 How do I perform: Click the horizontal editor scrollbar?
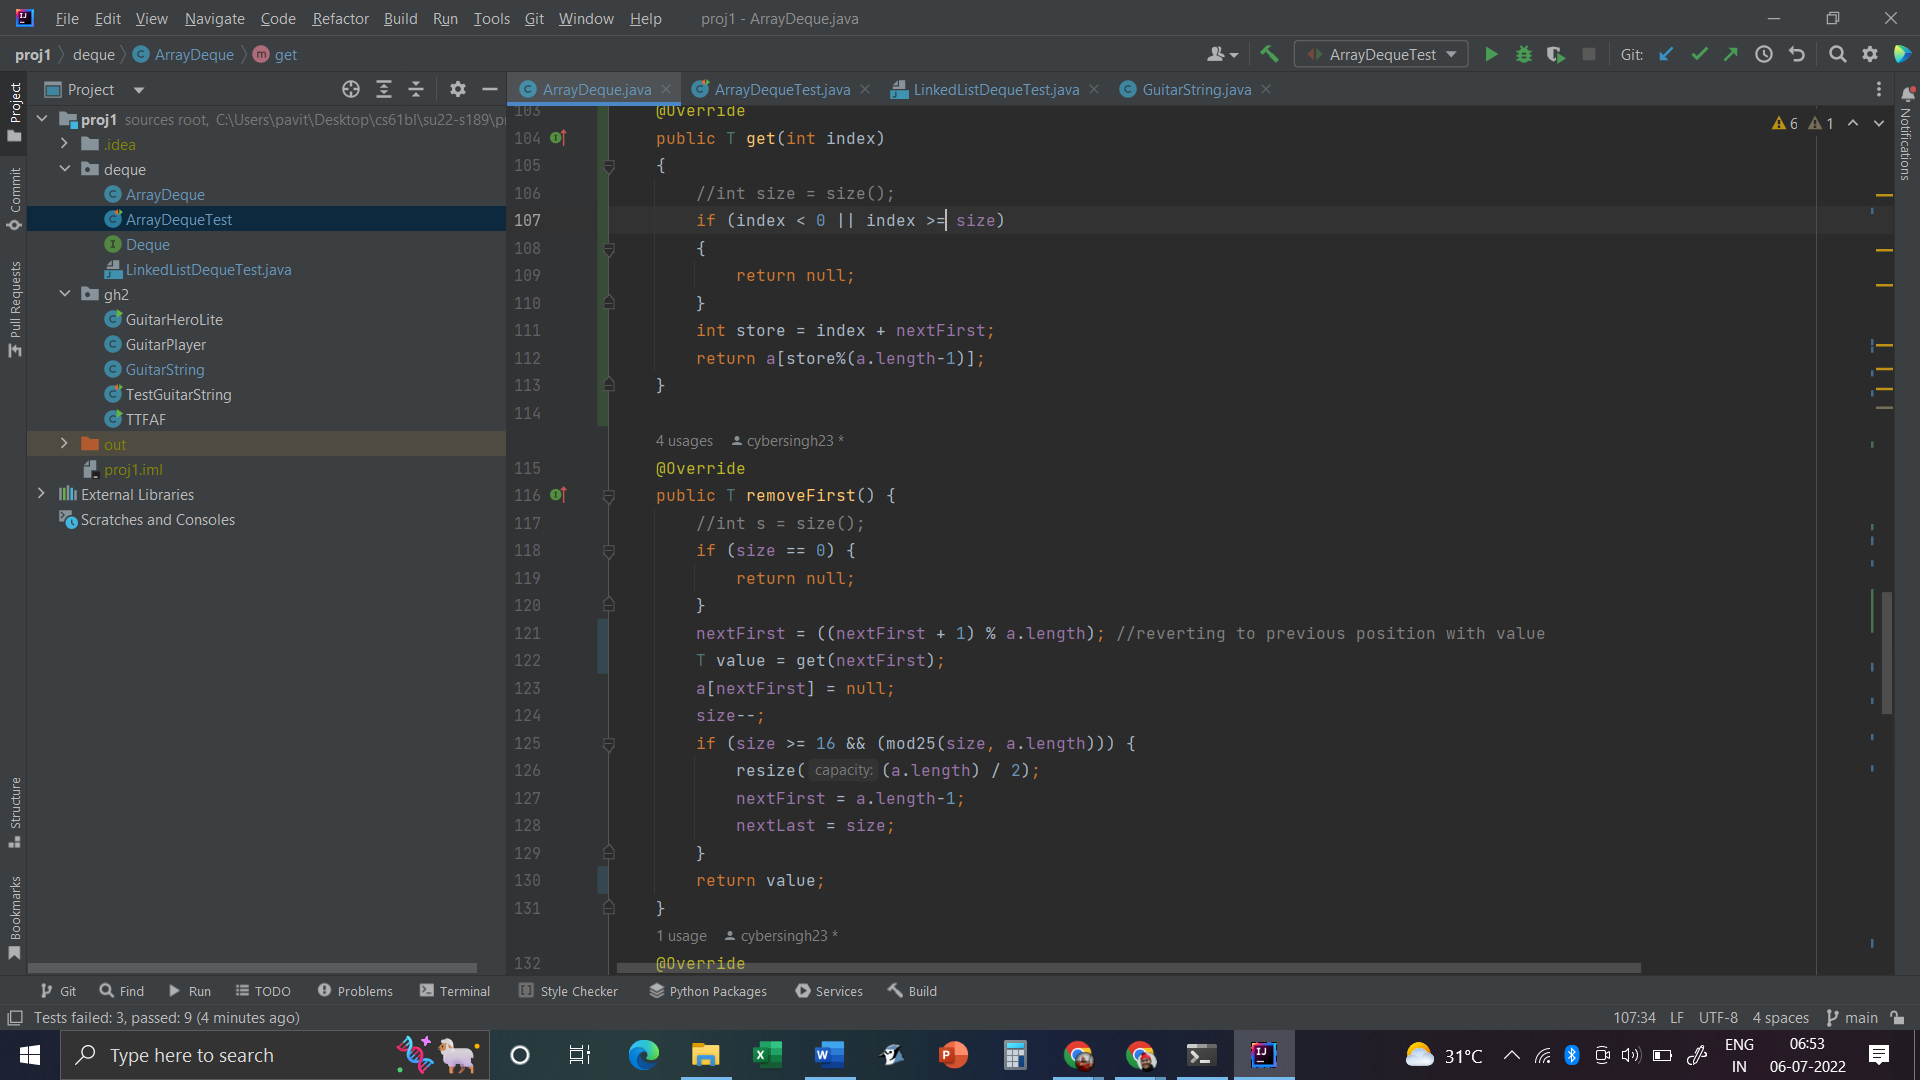coord(1128,968)
